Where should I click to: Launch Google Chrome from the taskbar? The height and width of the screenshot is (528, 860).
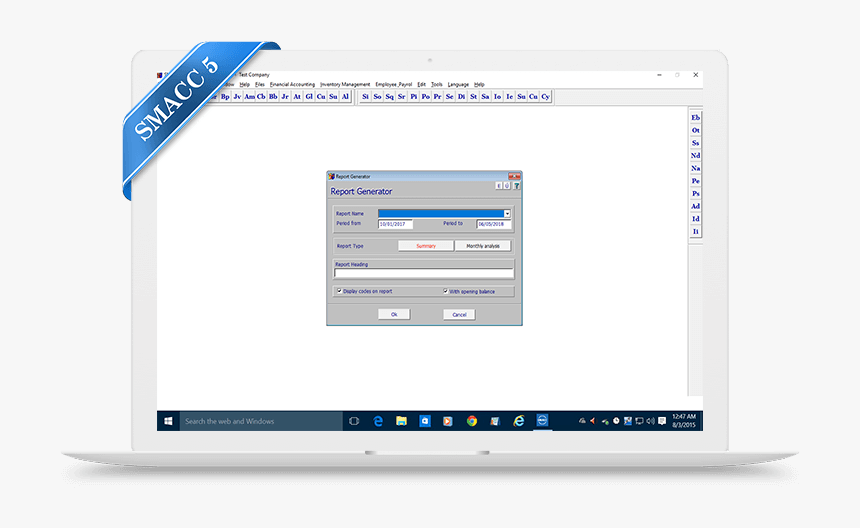tap(472, 421)
